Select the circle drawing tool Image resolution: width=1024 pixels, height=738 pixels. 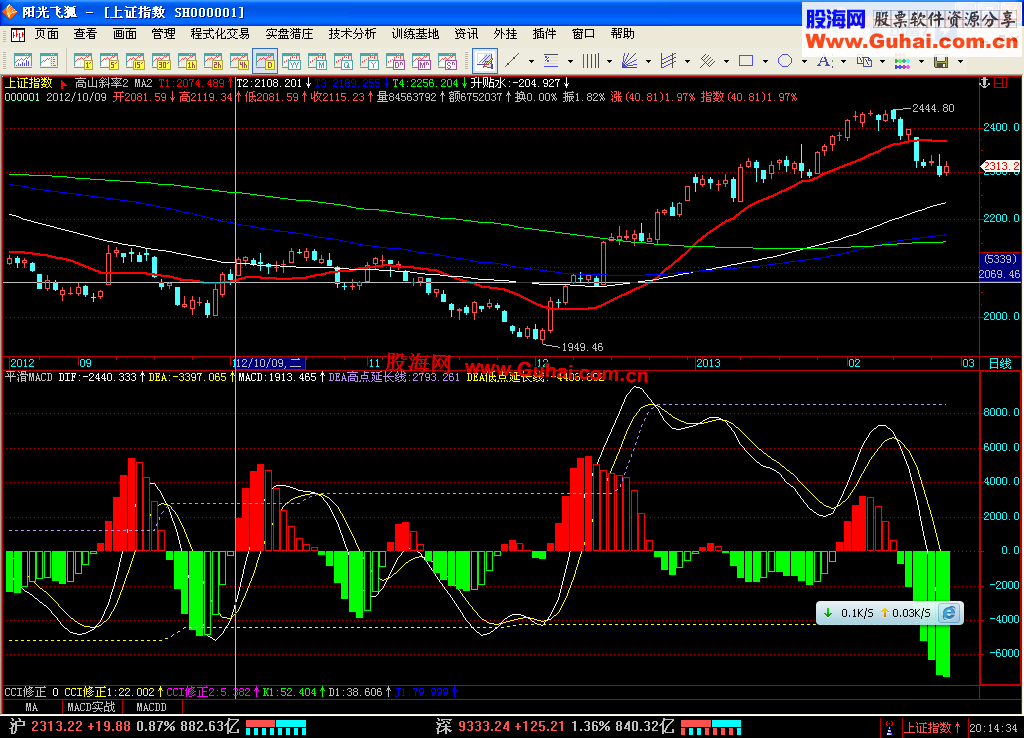785,61
